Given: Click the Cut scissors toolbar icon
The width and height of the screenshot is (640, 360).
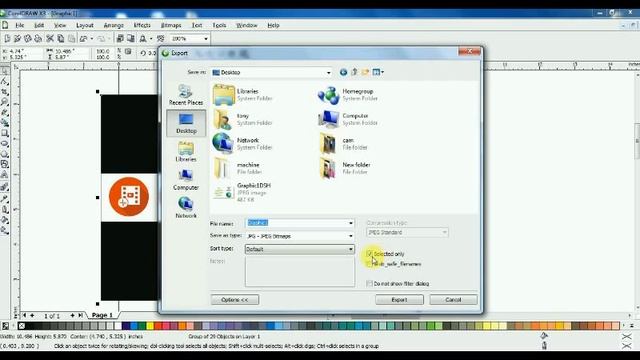Looking at the screenshot, I should [x=50, y=38].
